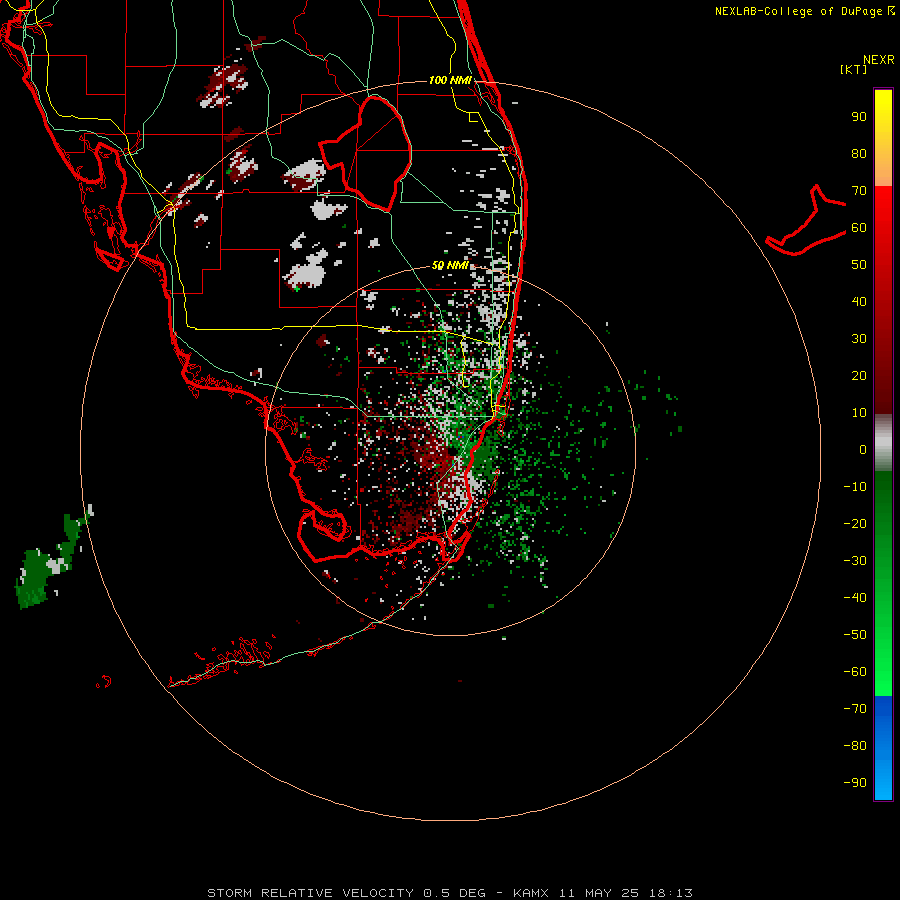Pick the yellow segment of the color bar
Image resolution: width=900 pixels, height=900 pixels.
pyautogui.click(x=883, y=138)
